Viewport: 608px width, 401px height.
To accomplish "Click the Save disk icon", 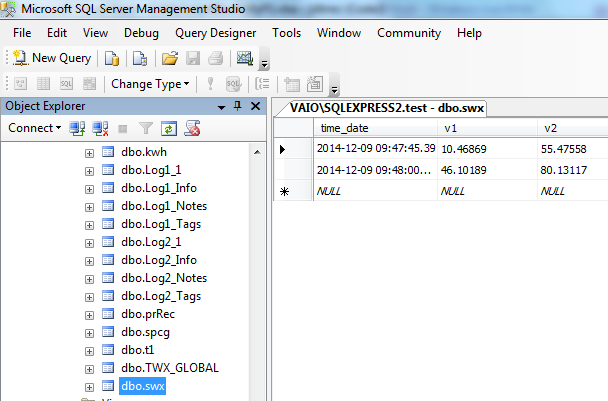I will tap(193, 59).
